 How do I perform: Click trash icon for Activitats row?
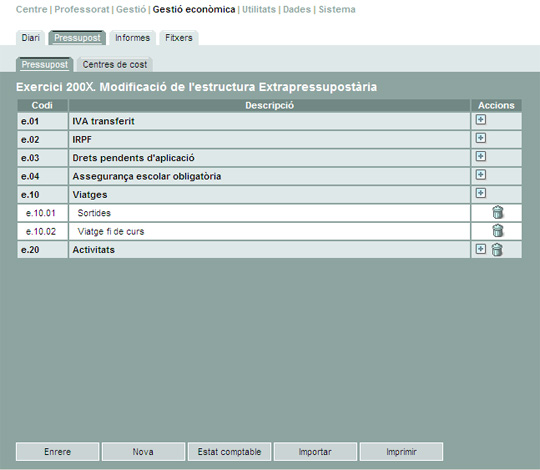coord(497,249)
